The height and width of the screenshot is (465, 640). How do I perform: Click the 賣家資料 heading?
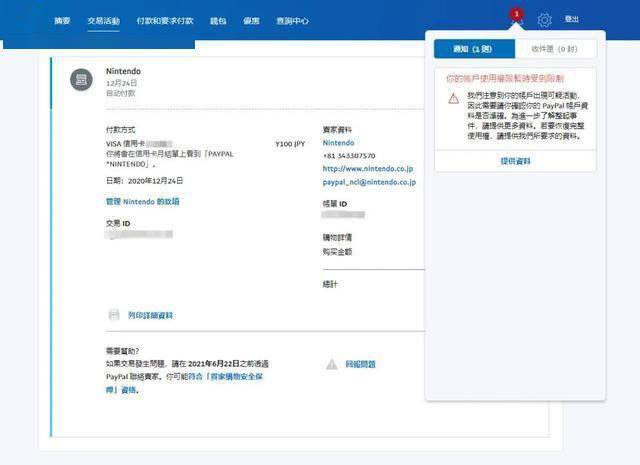click(x=337, y=130)
